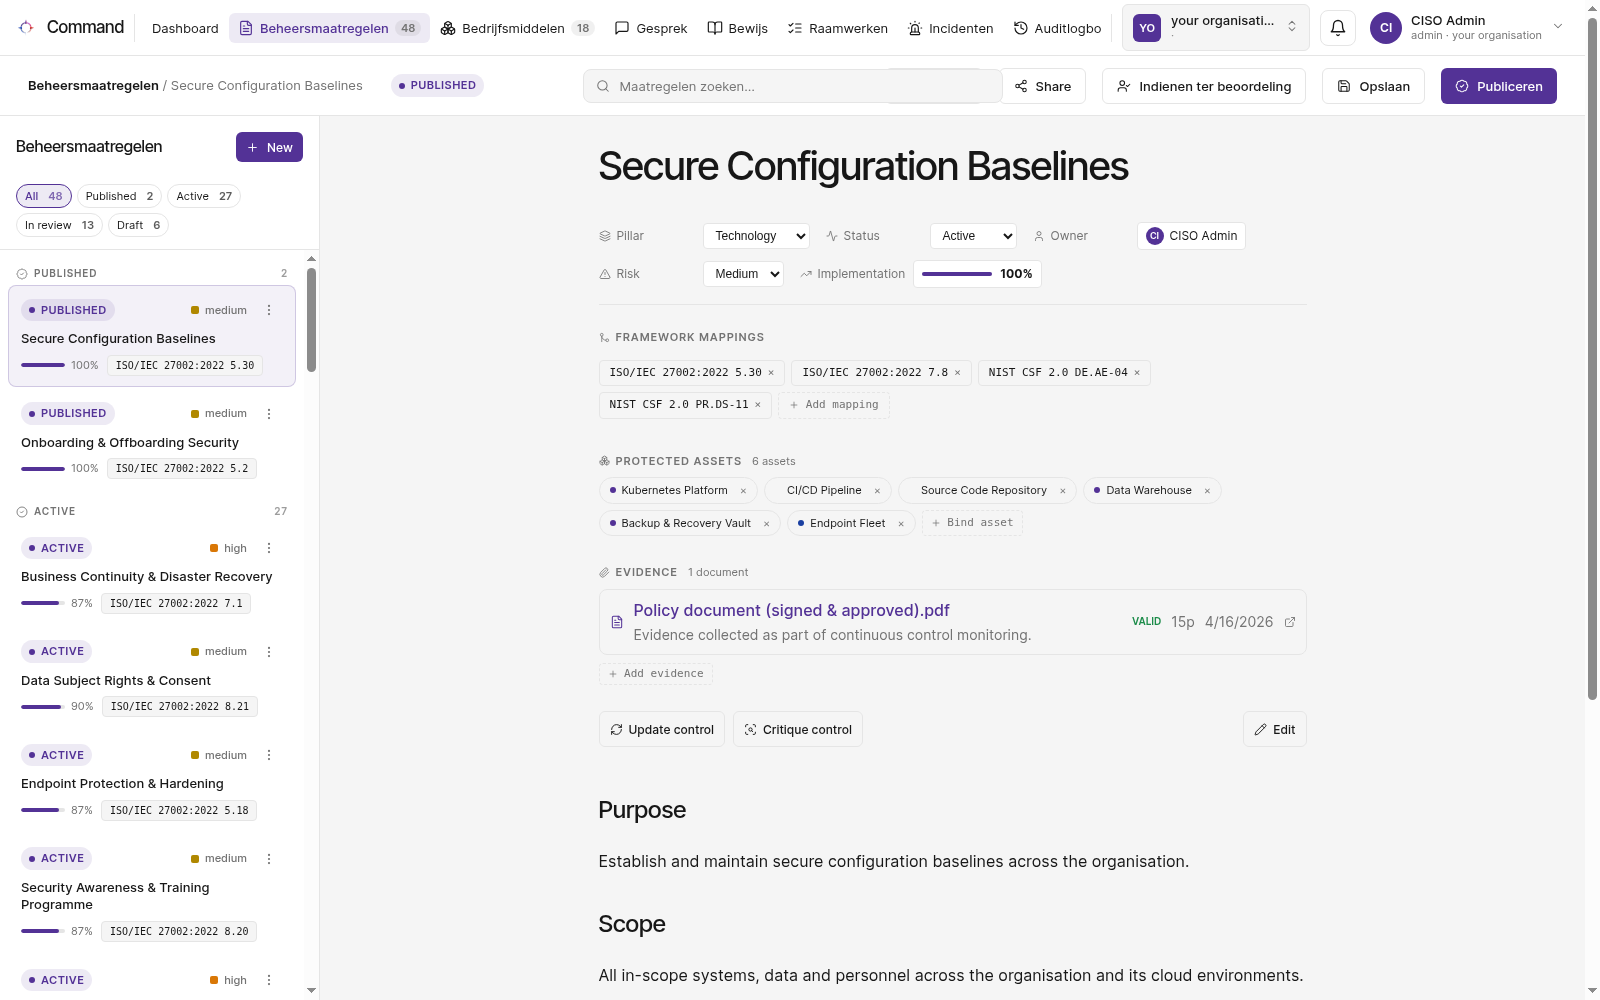This screenshot has width=1600, height=1000.
Task: Open the Status Active dropdown
Action: pos(973,236)
